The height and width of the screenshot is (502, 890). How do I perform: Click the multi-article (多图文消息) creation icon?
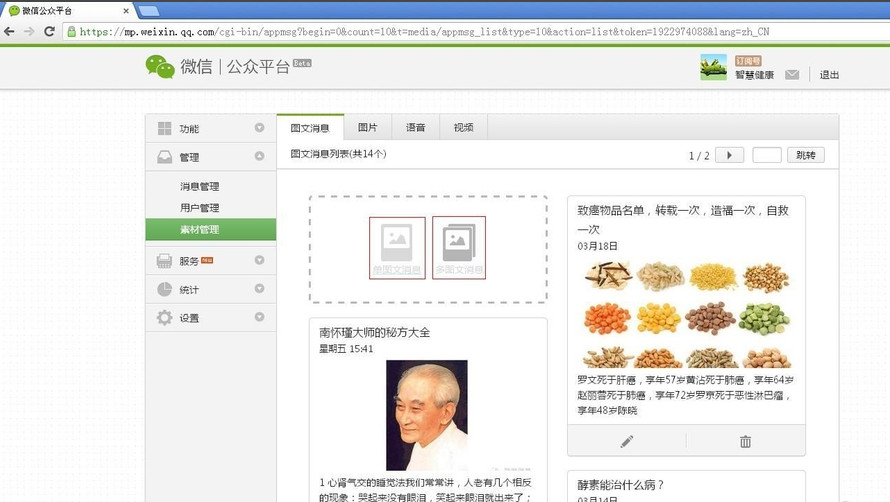point(459,247)
